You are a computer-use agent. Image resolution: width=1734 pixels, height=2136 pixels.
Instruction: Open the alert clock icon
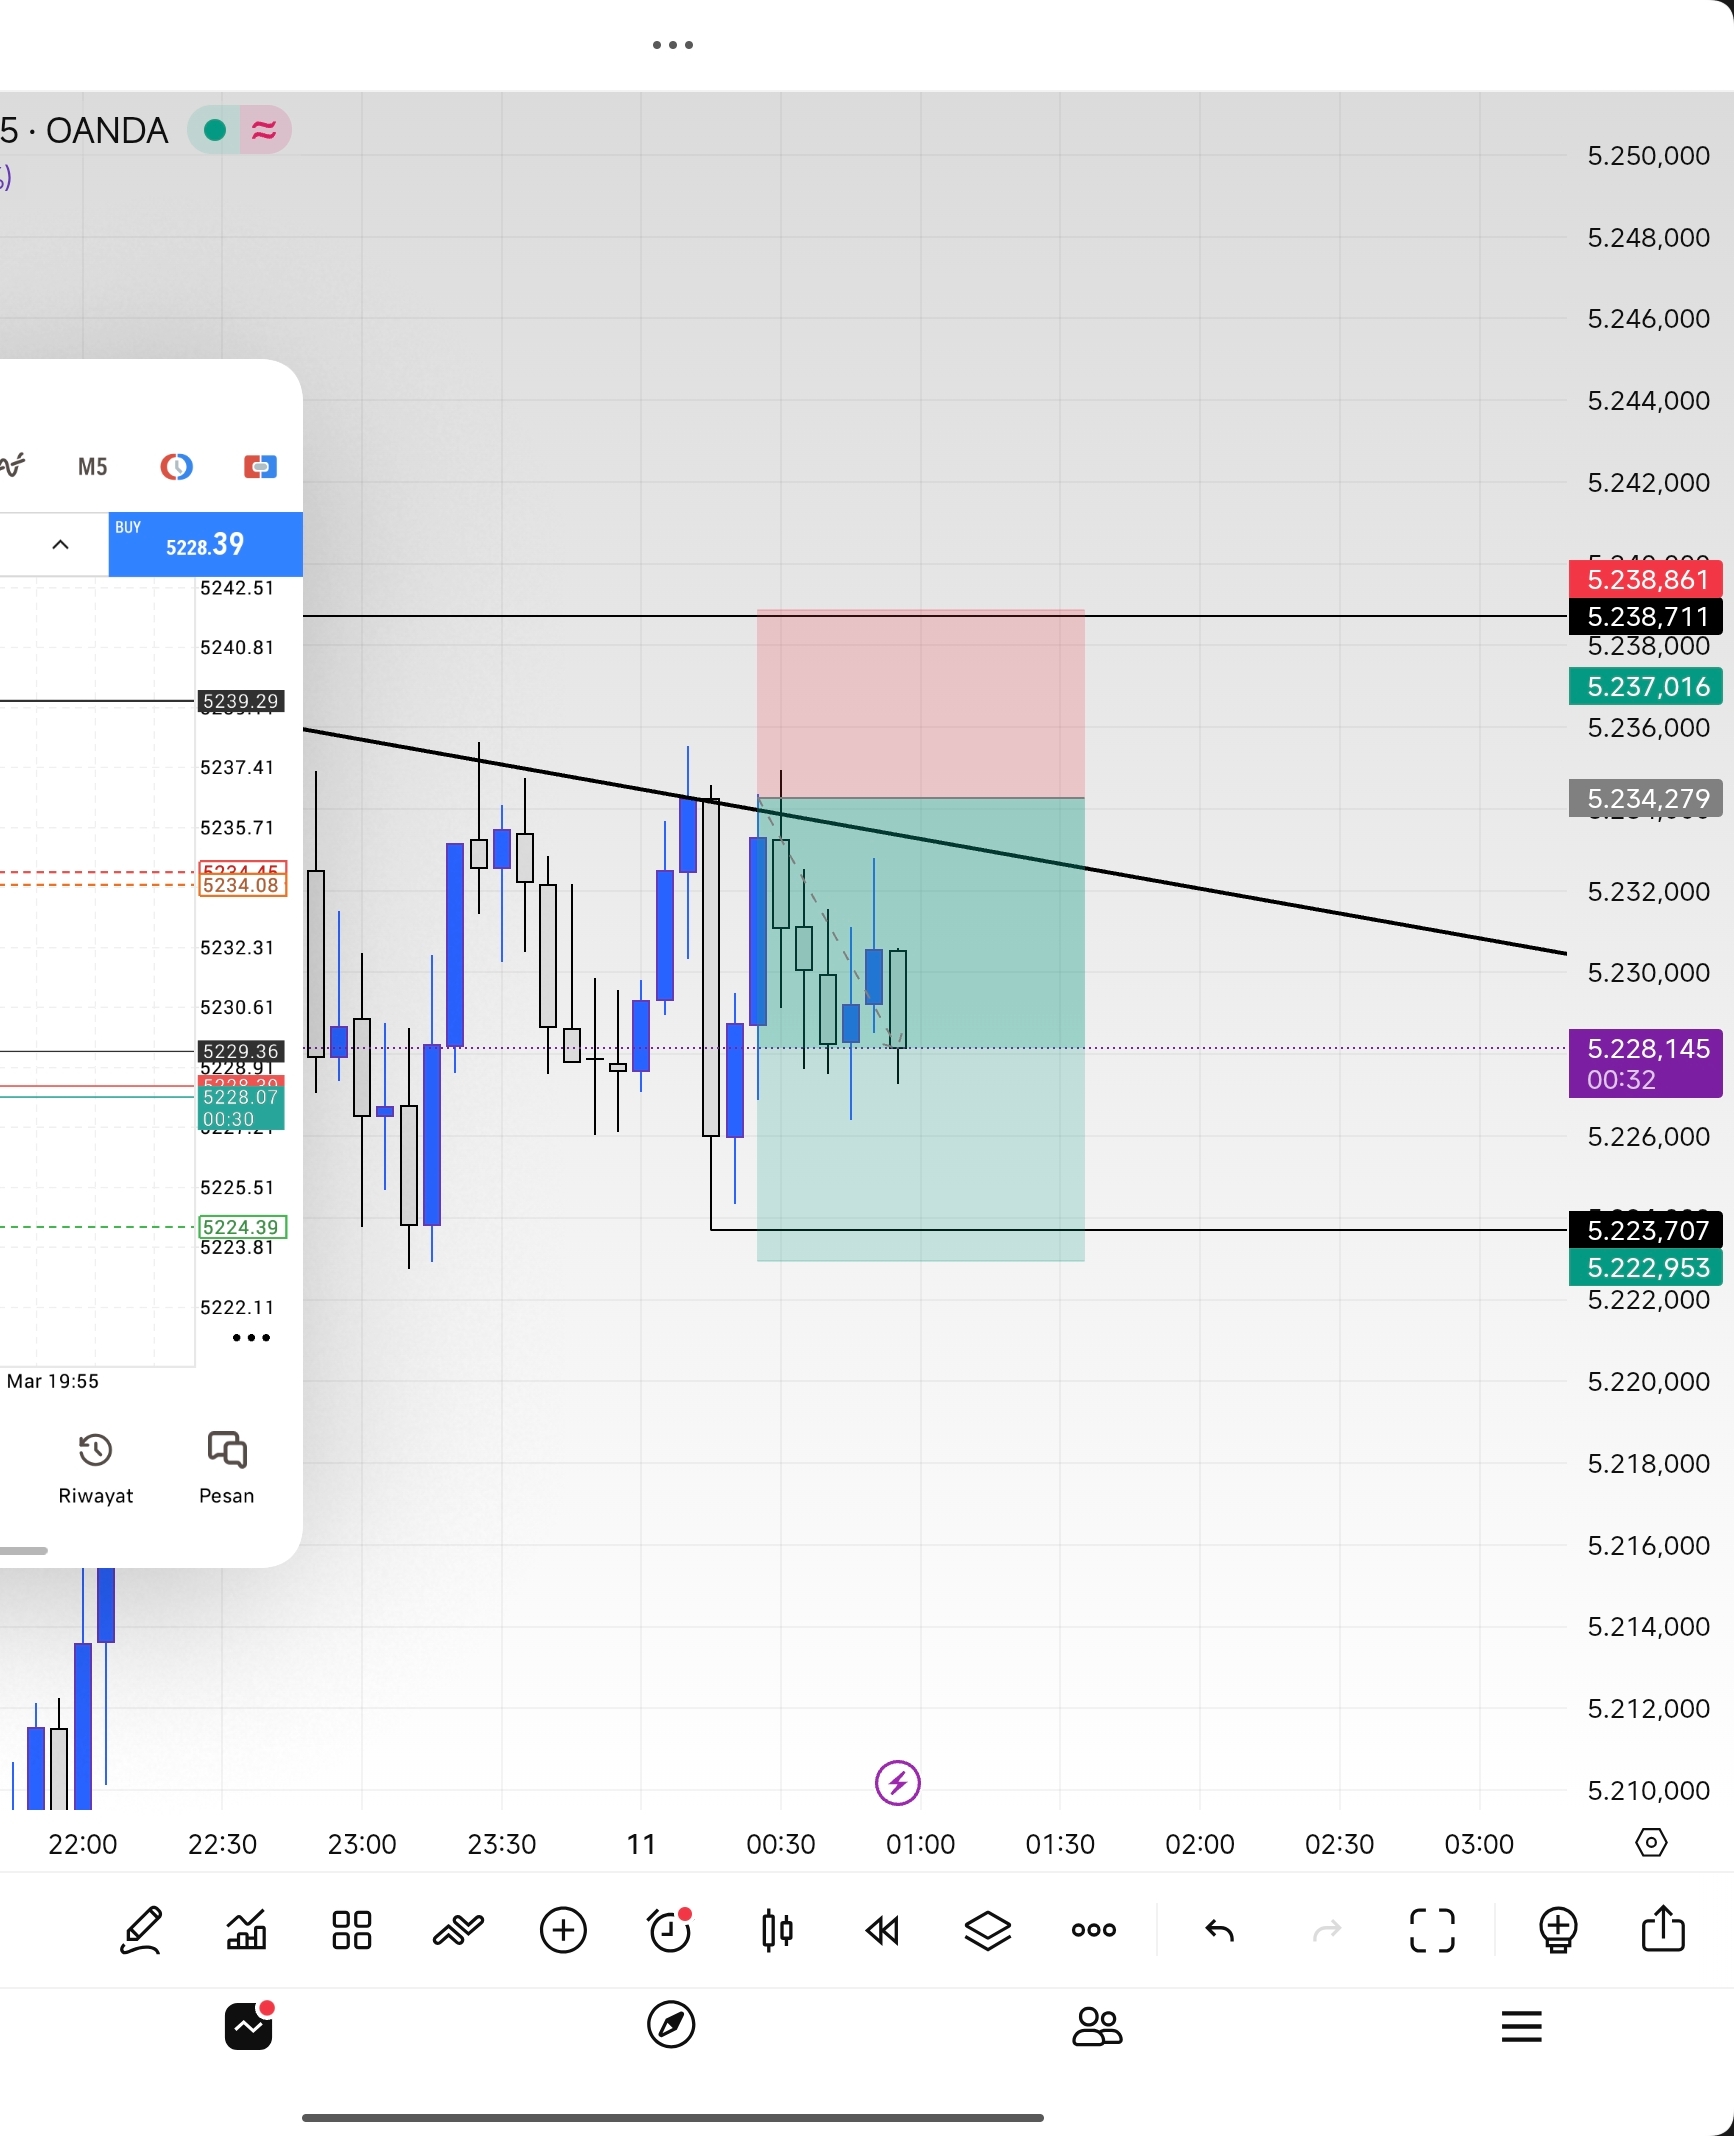(x=670, y=1930)
